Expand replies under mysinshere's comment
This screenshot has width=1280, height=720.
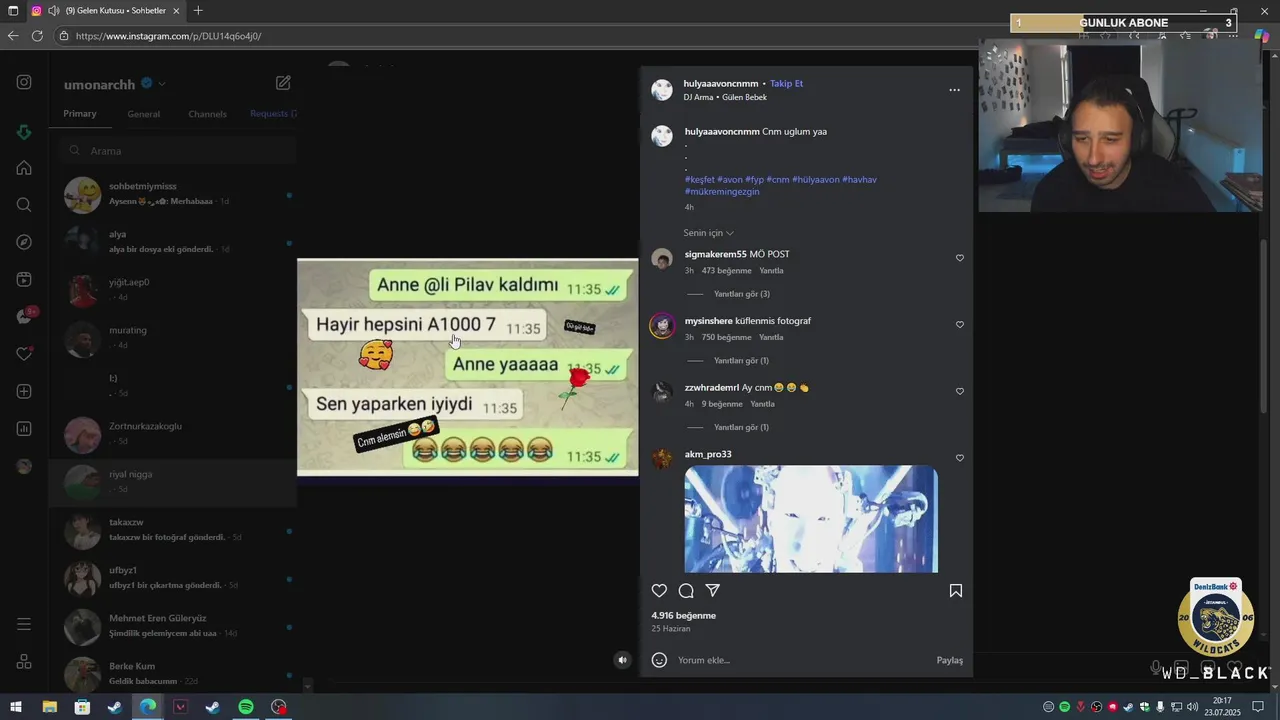pyautogui.click(x=741, y=361)
